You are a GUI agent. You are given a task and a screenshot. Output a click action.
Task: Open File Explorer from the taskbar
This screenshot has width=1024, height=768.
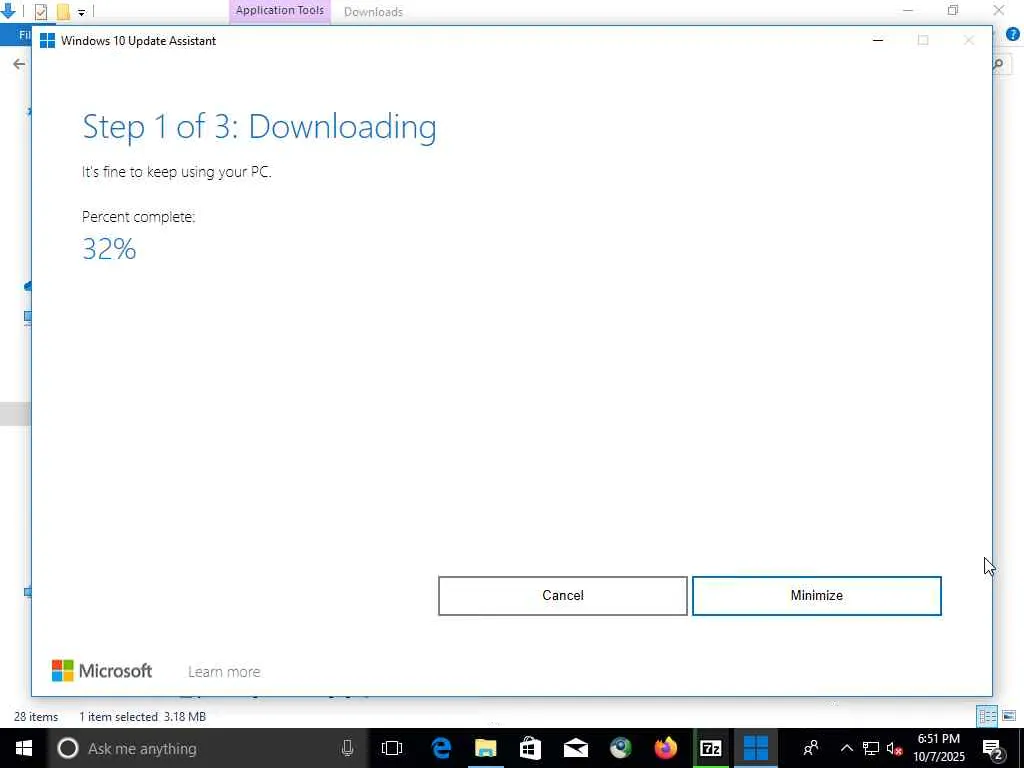click(x=485, y=748)
